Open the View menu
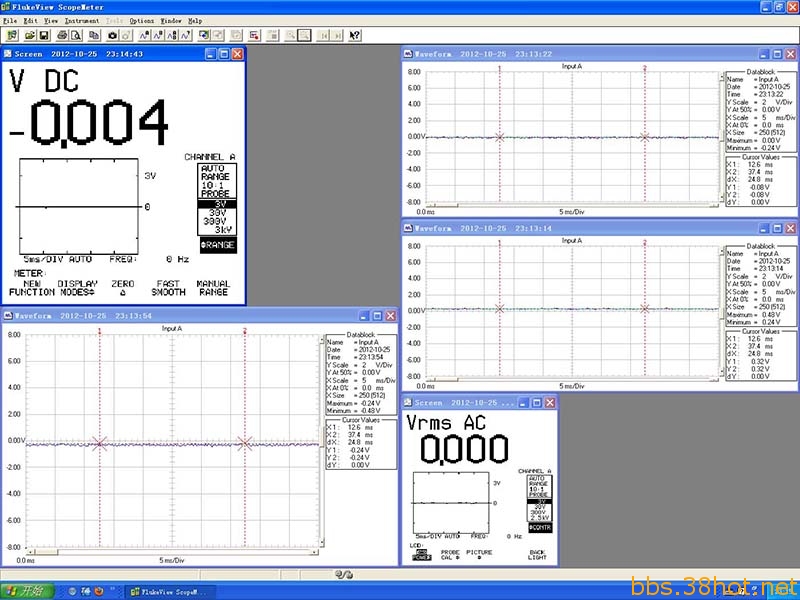800x600 pixels. coord(51,21)
